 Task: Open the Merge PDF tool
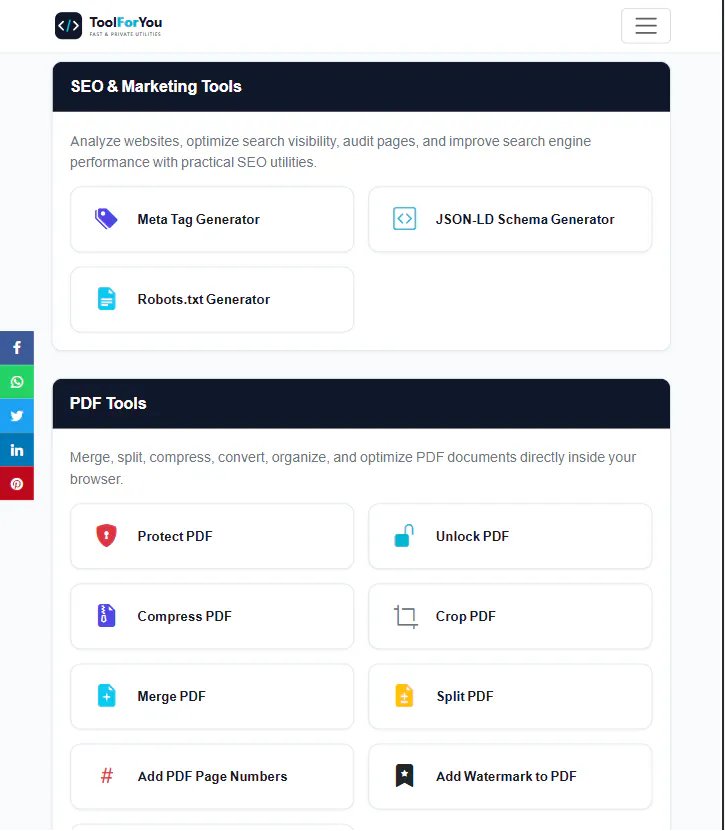coord(212,696)
